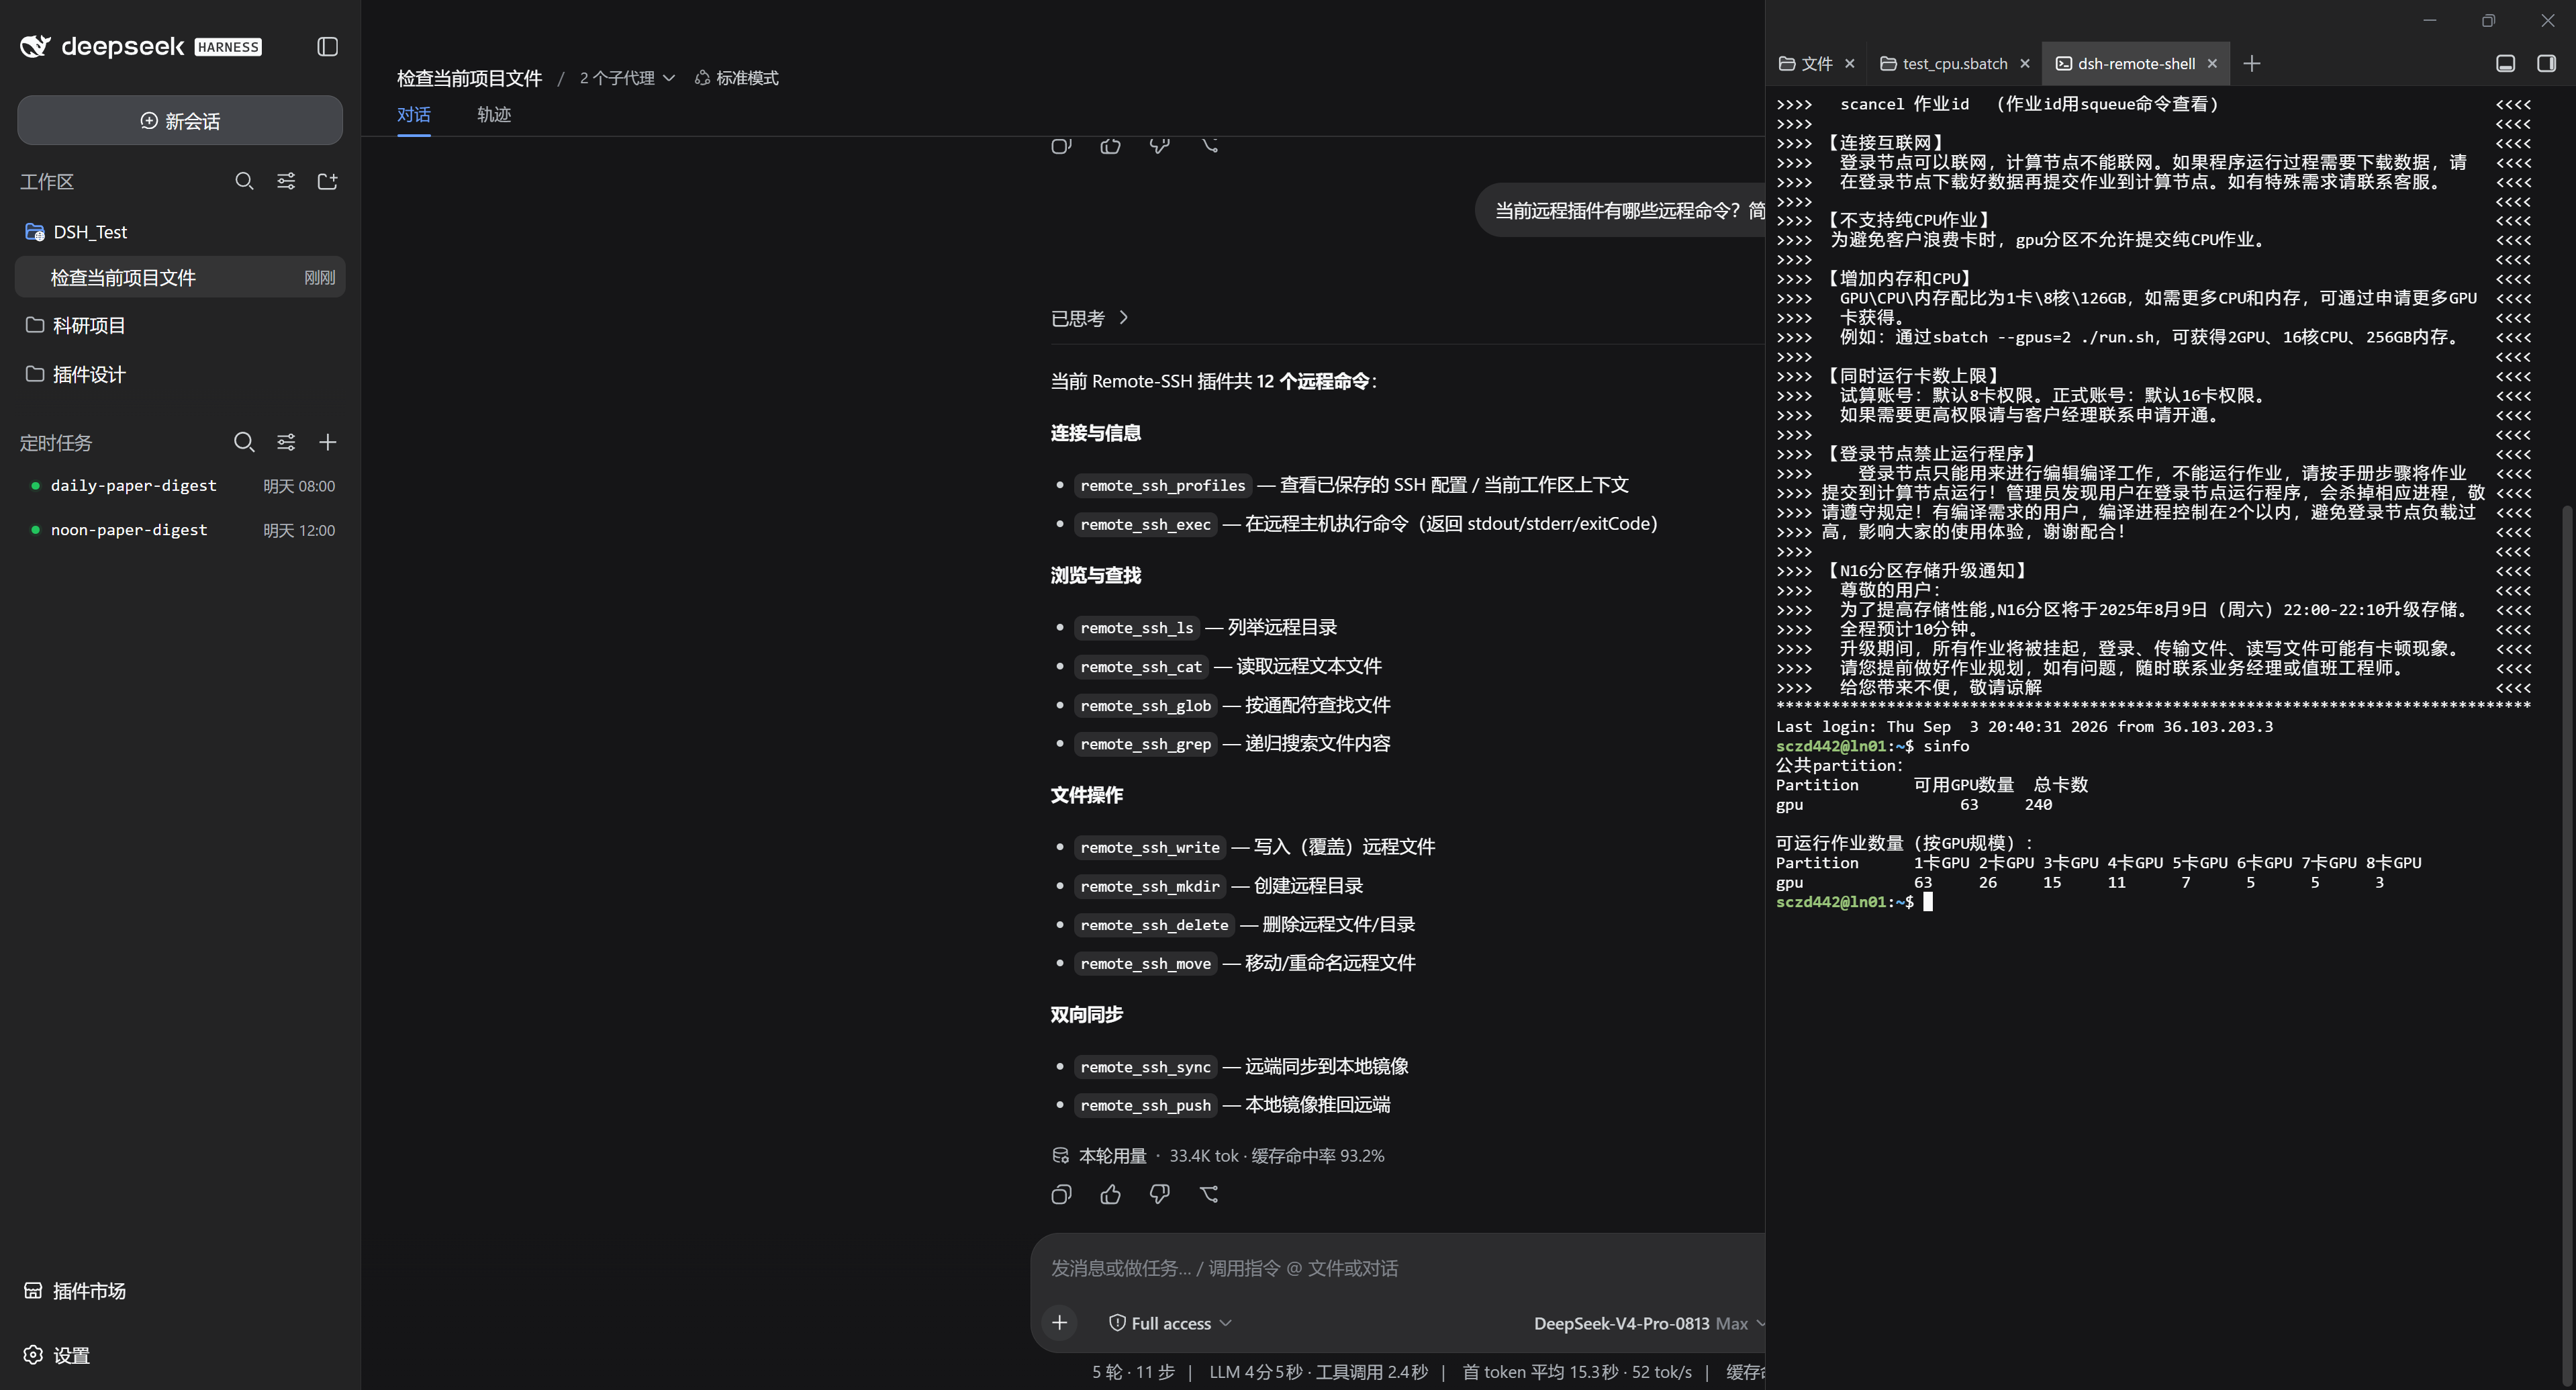Open the 插件设计 folder

180,374
